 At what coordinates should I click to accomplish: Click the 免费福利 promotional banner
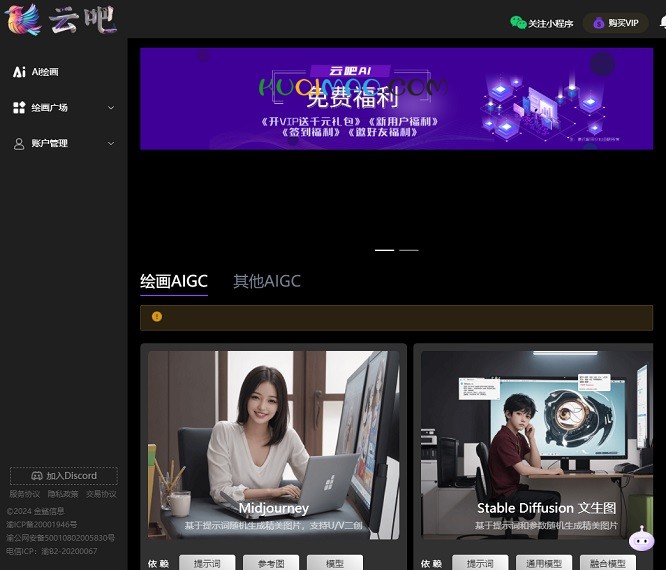(x=396, y=99)
